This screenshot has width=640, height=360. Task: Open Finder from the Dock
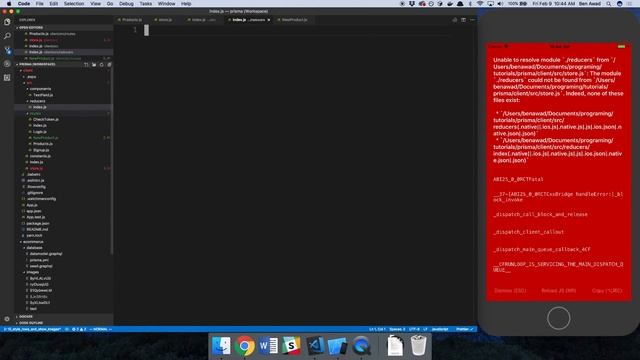(222, 346)
